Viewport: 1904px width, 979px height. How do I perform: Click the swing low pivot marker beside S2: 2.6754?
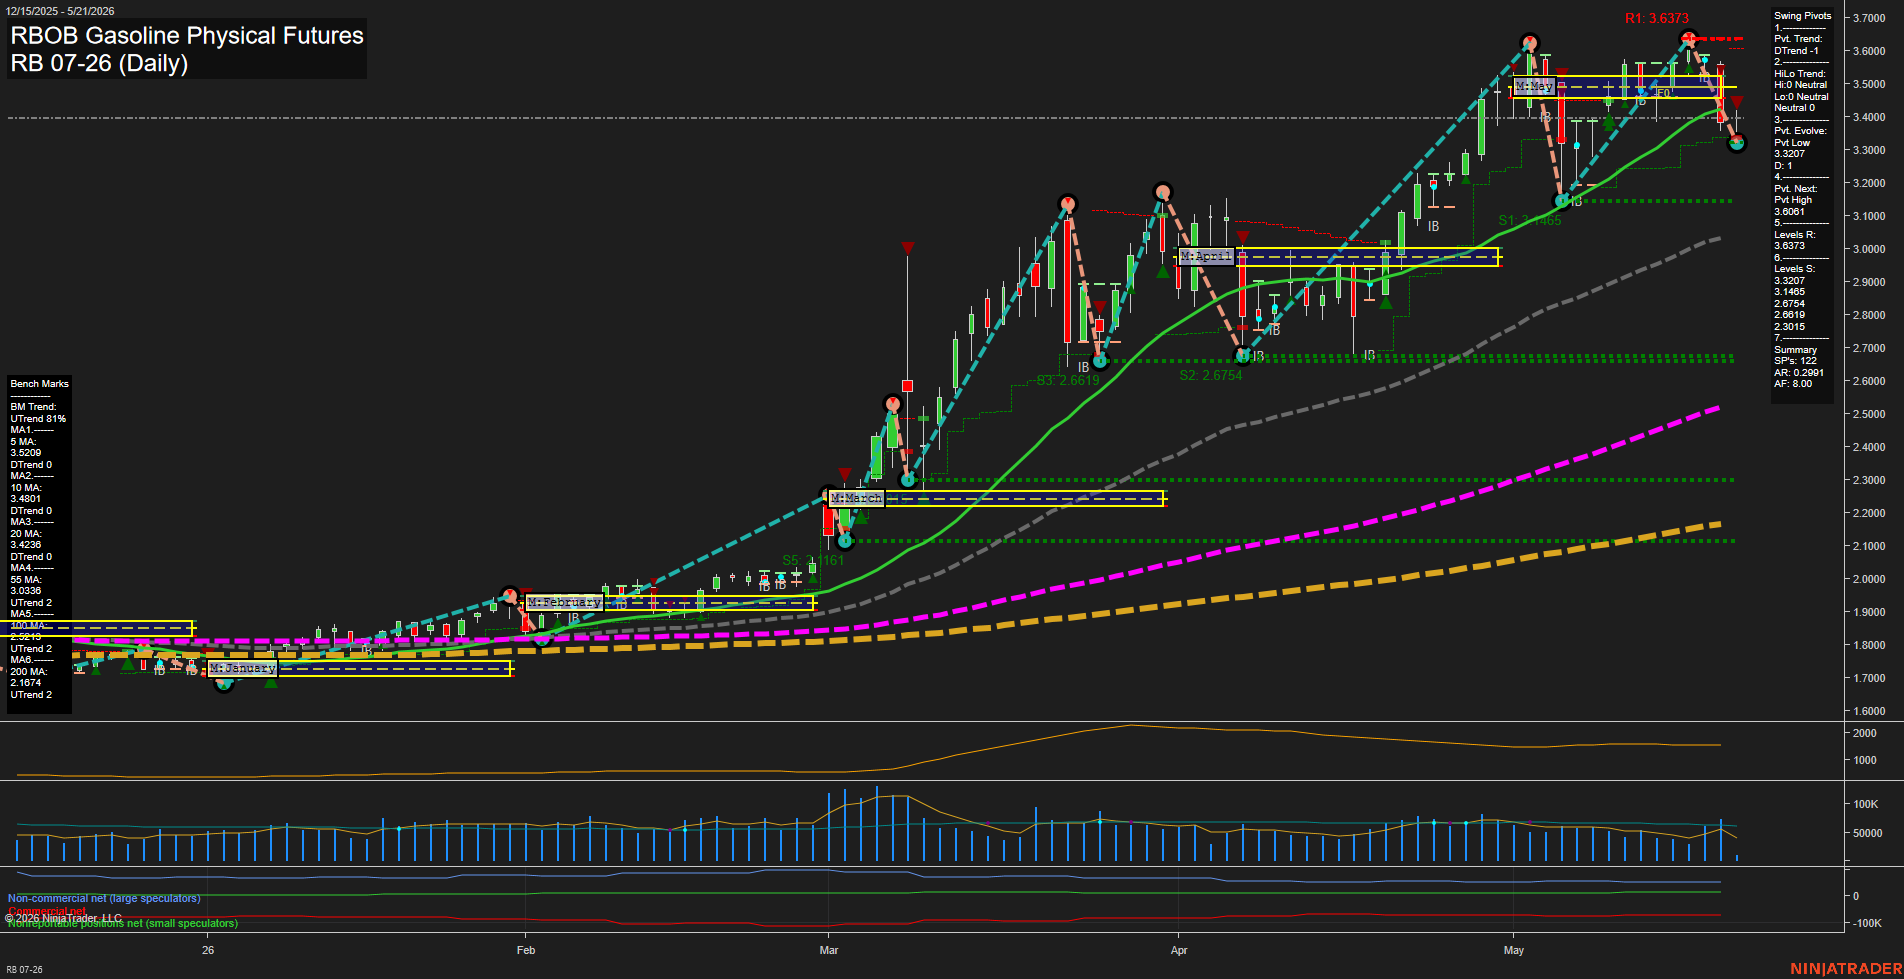point(1243,355)
